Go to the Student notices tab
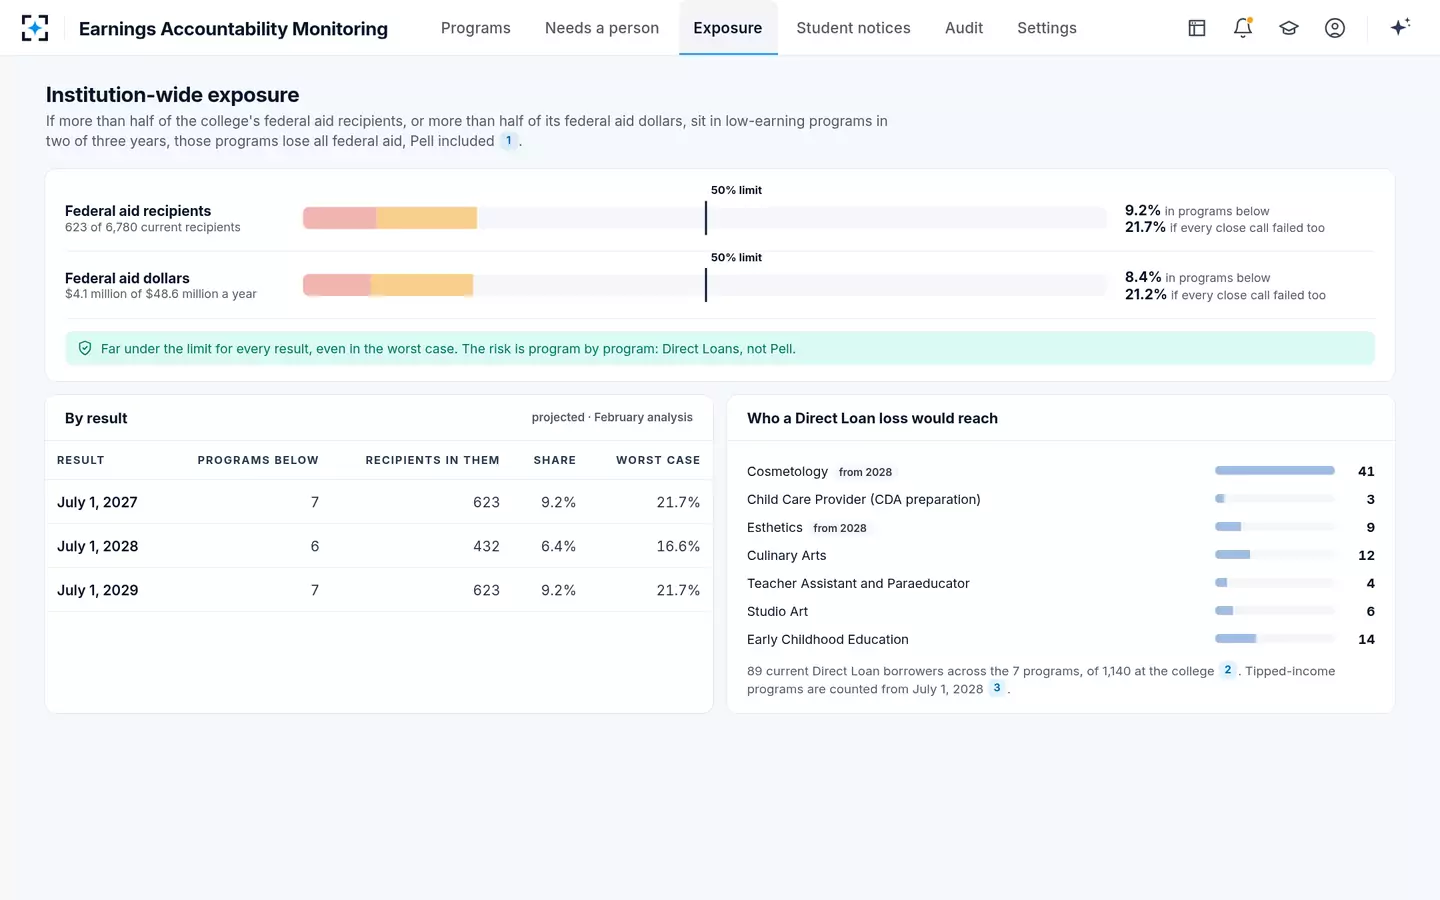1440x900 pixels. (853, 28)
